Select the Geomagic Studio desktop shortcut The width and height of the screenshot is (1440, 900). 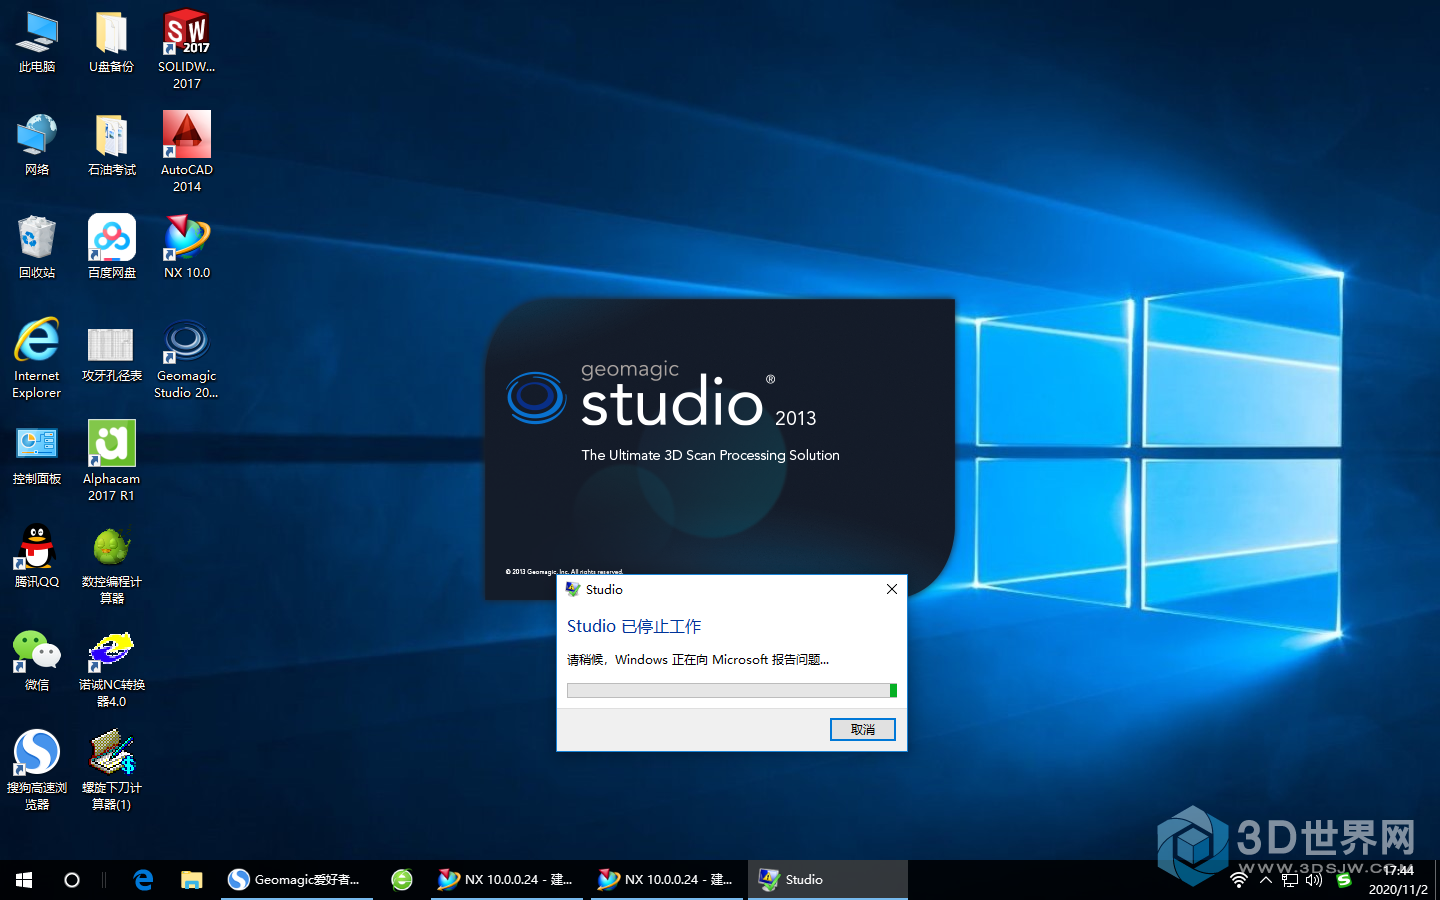point(187,359)
